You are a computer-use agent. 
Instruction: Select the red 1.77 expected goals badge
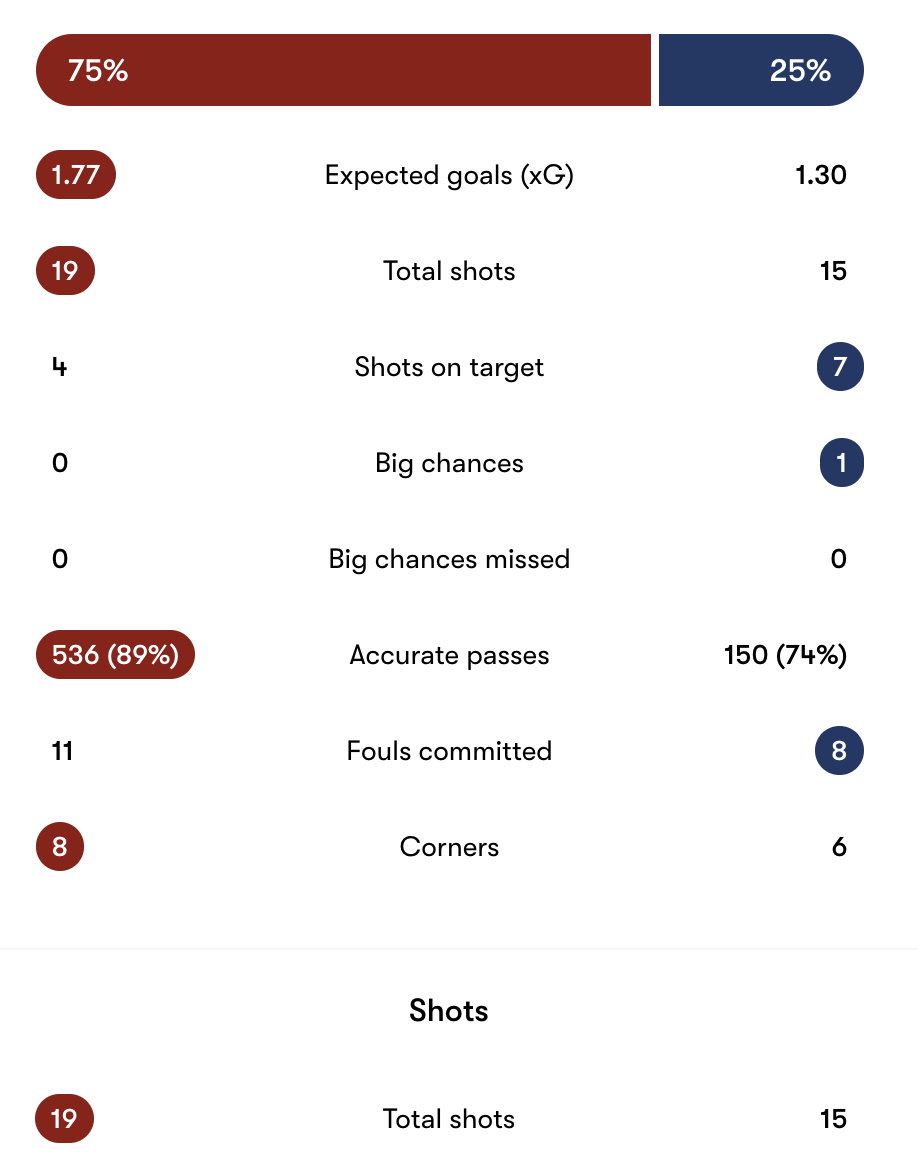pyautogui.click(x=76, y=175)
